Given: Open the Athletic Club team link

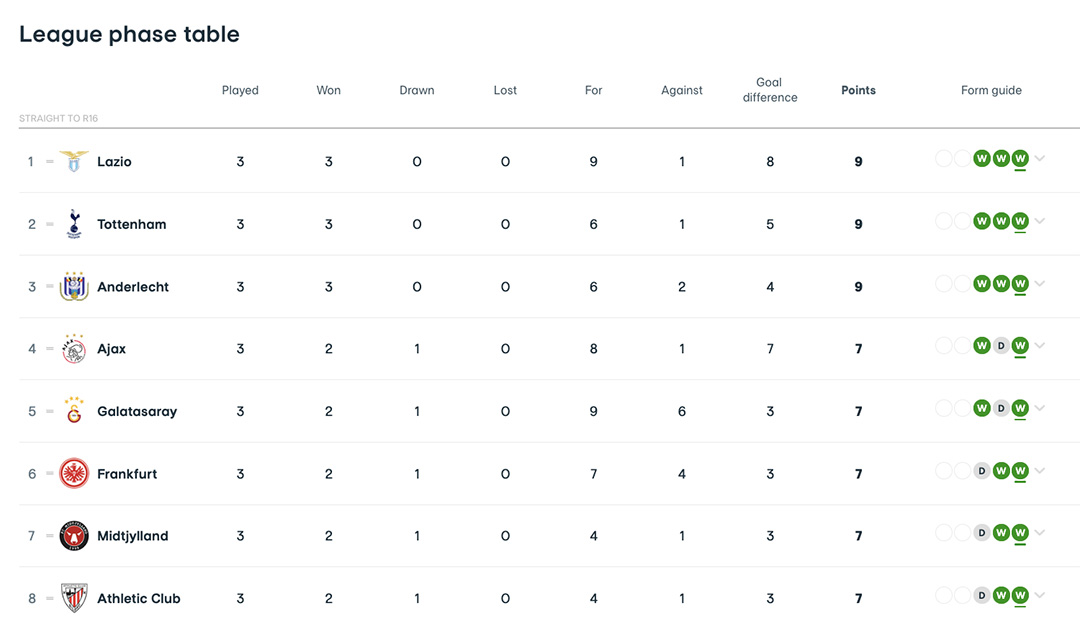Looking at the screenshot, I should (138, 599).
